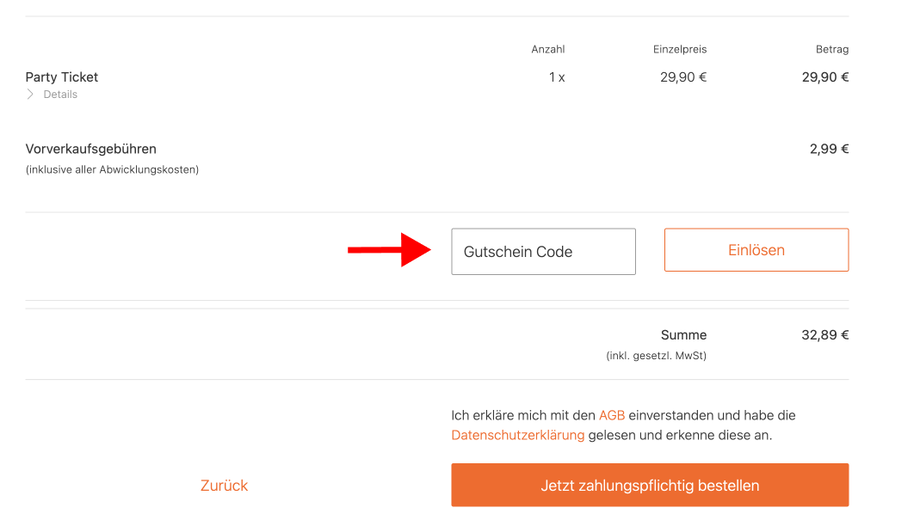This screenshot has width=920, height=526.
Task: Click the Anzahl column header
Action: [548, 49]
